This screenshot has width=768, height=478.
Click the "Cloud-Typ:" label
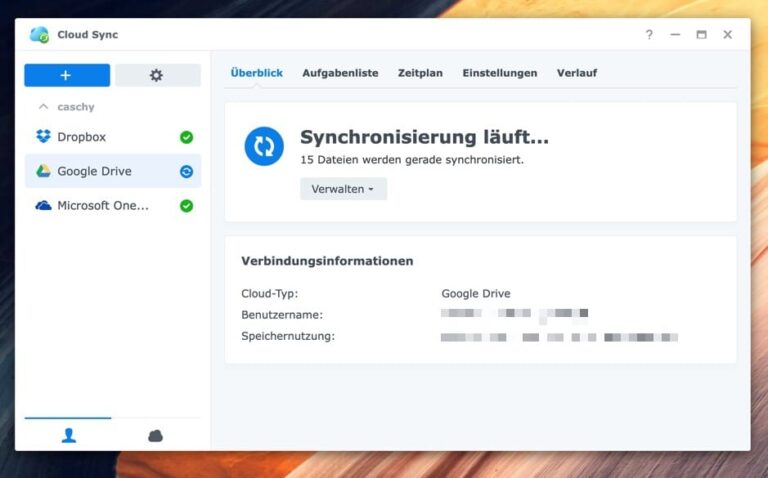click(269, 293)
